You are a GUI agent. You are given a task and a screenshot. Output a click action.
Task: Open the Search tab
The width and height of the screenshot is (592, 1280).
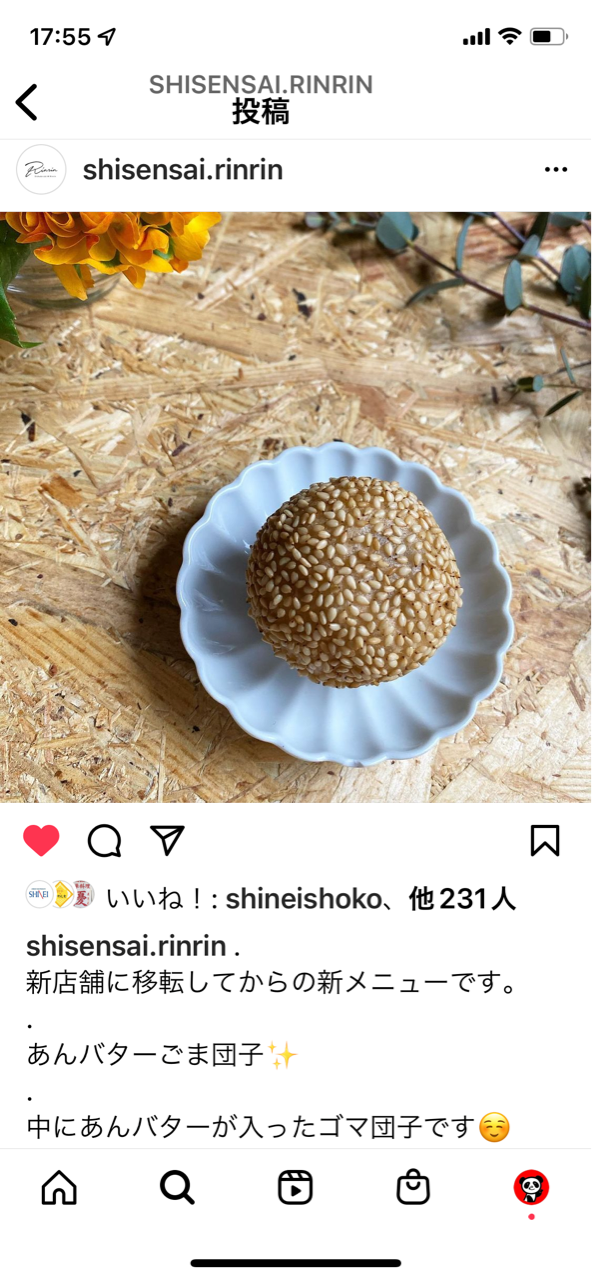click(177, 1187)
